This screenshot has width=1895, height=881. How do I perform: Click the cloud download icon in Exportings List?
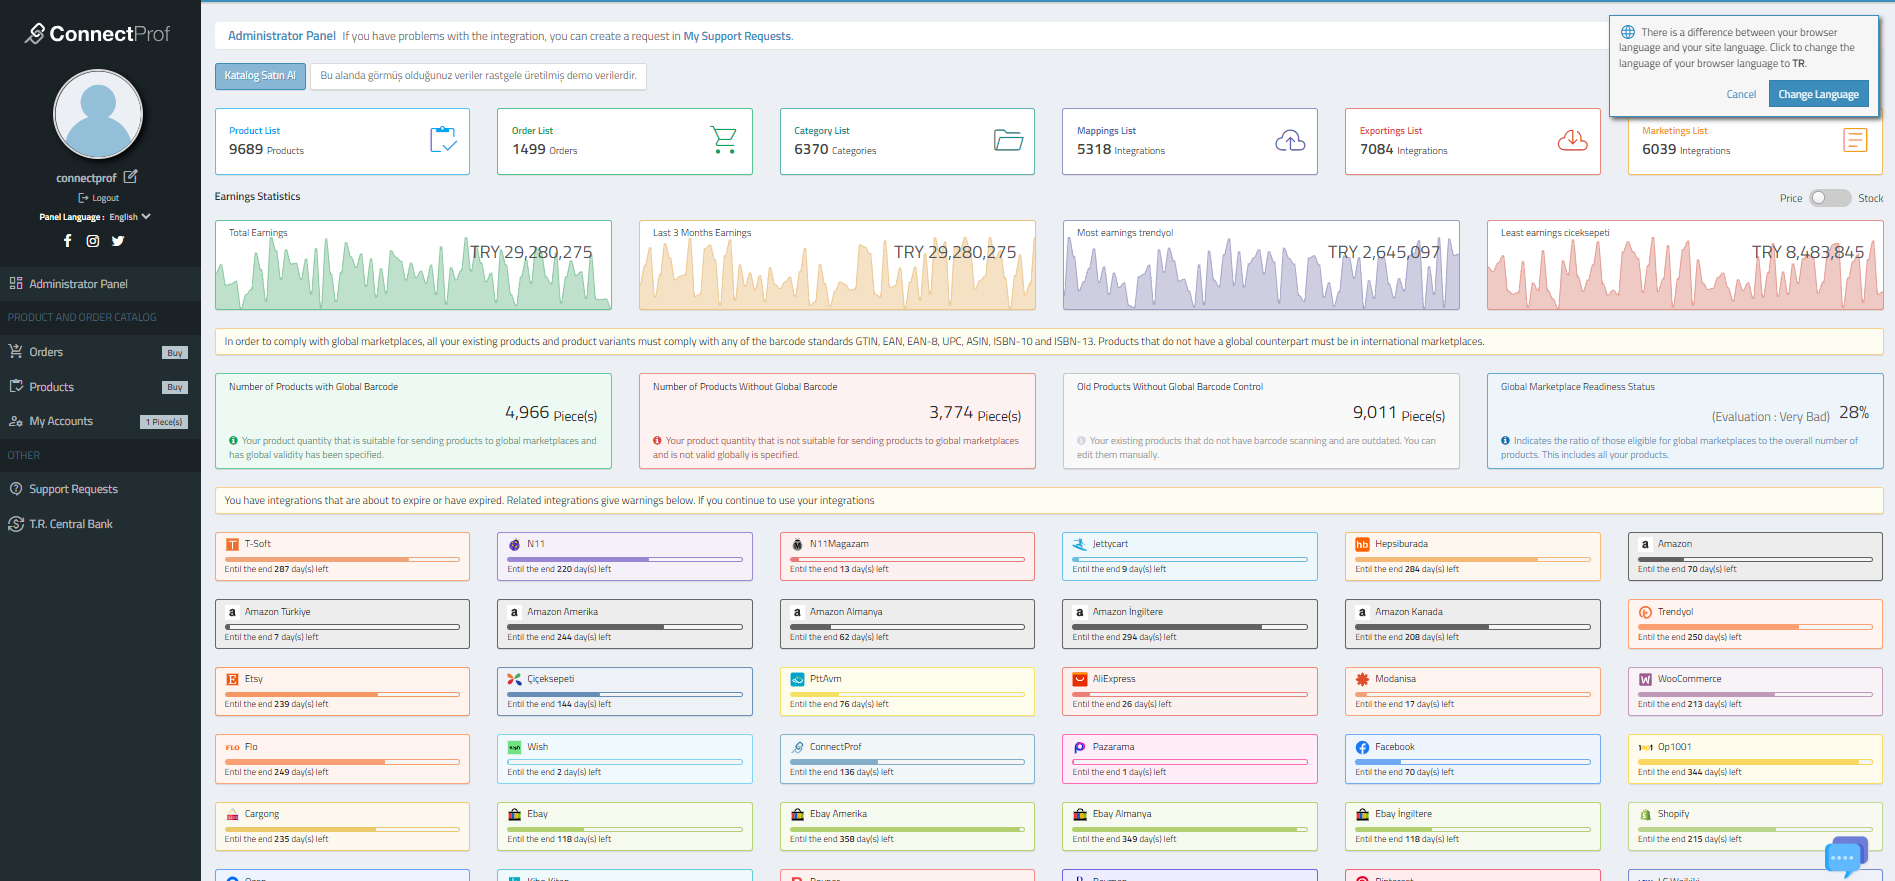[x=1572, y=141]
